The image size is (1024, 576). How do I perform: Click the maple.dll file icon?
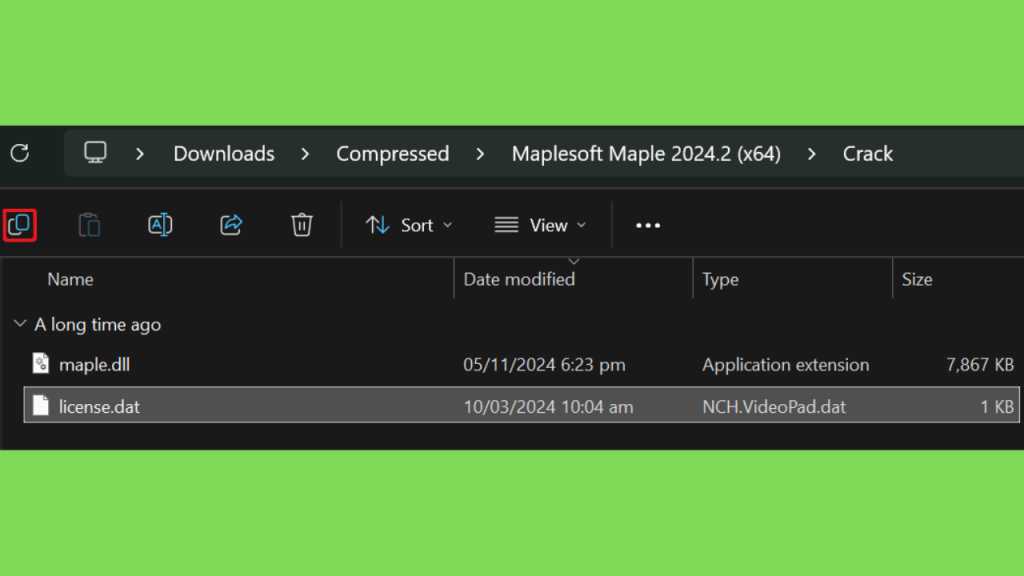click(40, 364)
